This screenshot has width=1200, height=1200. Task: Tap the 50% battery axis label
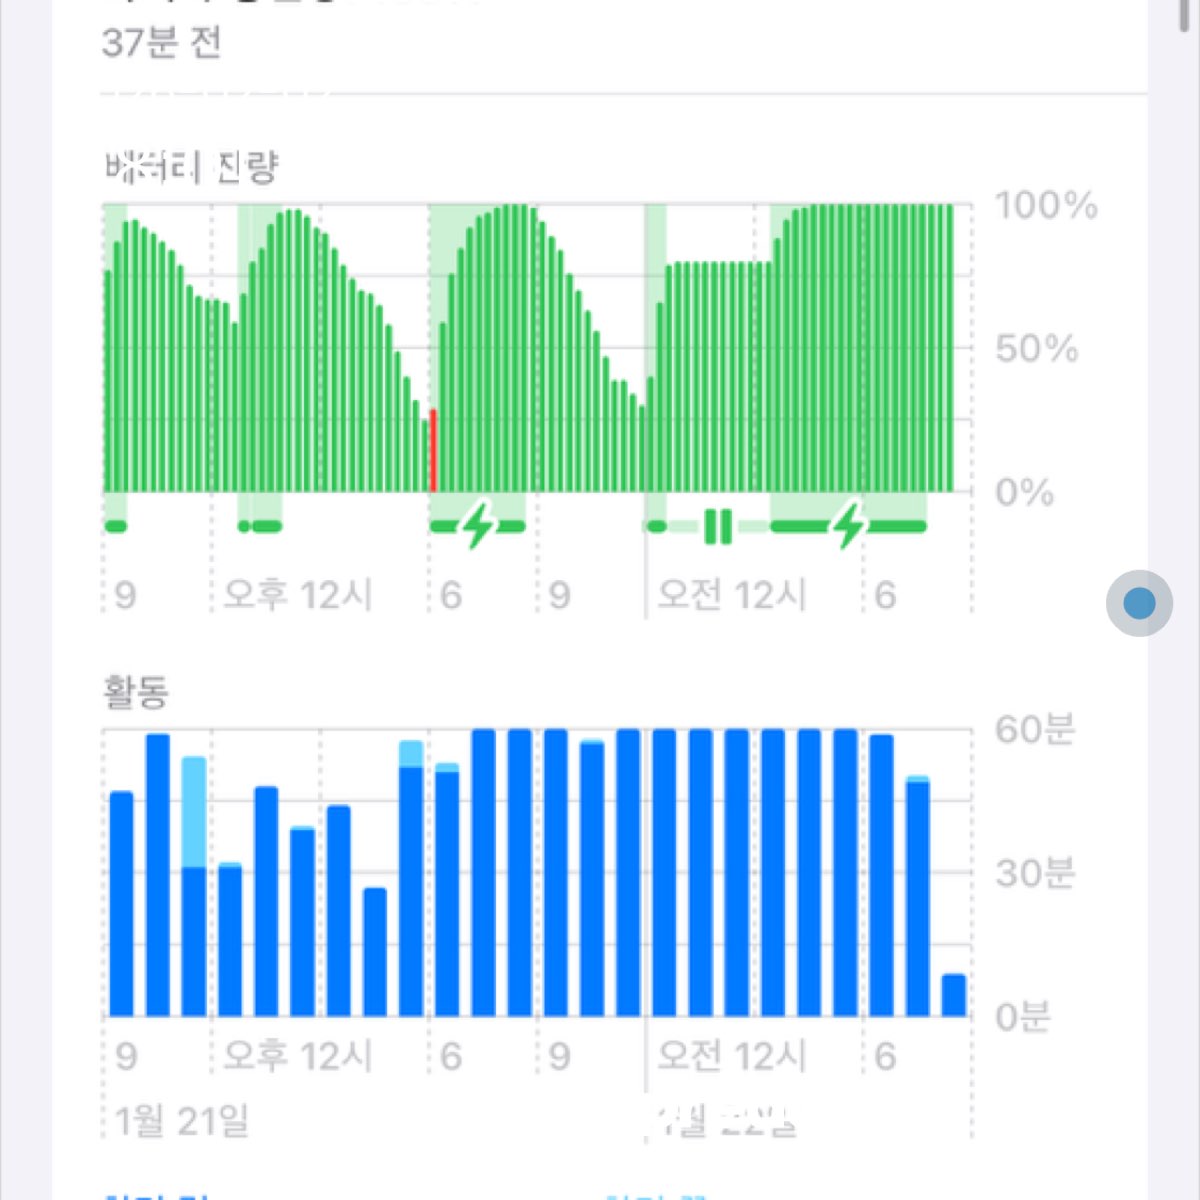pyautogui.click(x=1036, y=349)
